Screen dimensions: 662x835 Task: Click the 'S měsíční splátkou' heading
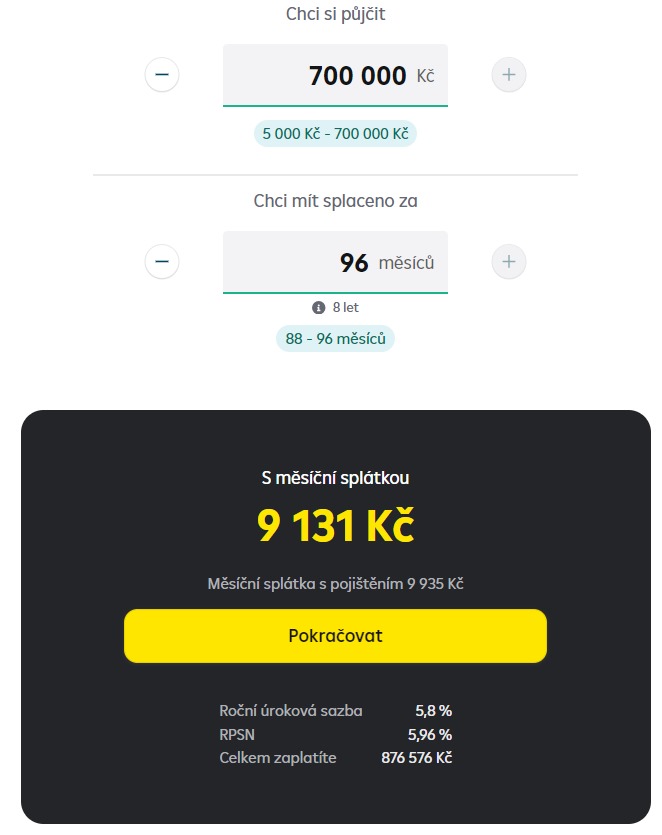[335, 478]
